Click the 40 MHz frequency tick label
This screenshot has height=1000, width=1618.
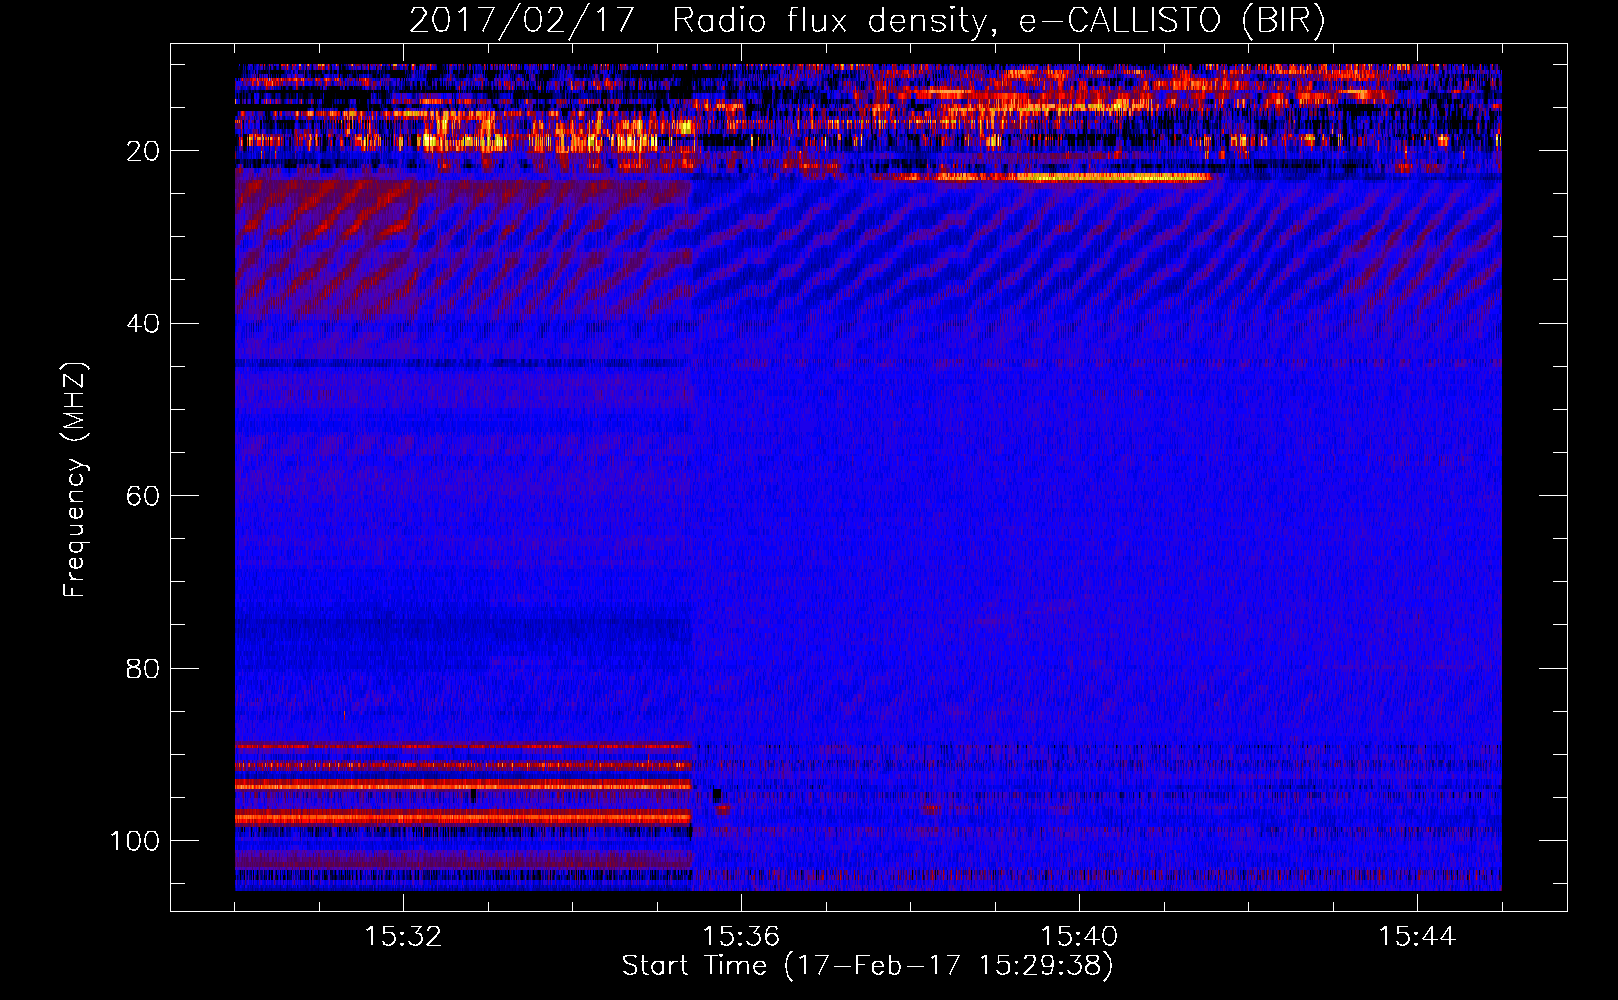click(x=143, y=324)
